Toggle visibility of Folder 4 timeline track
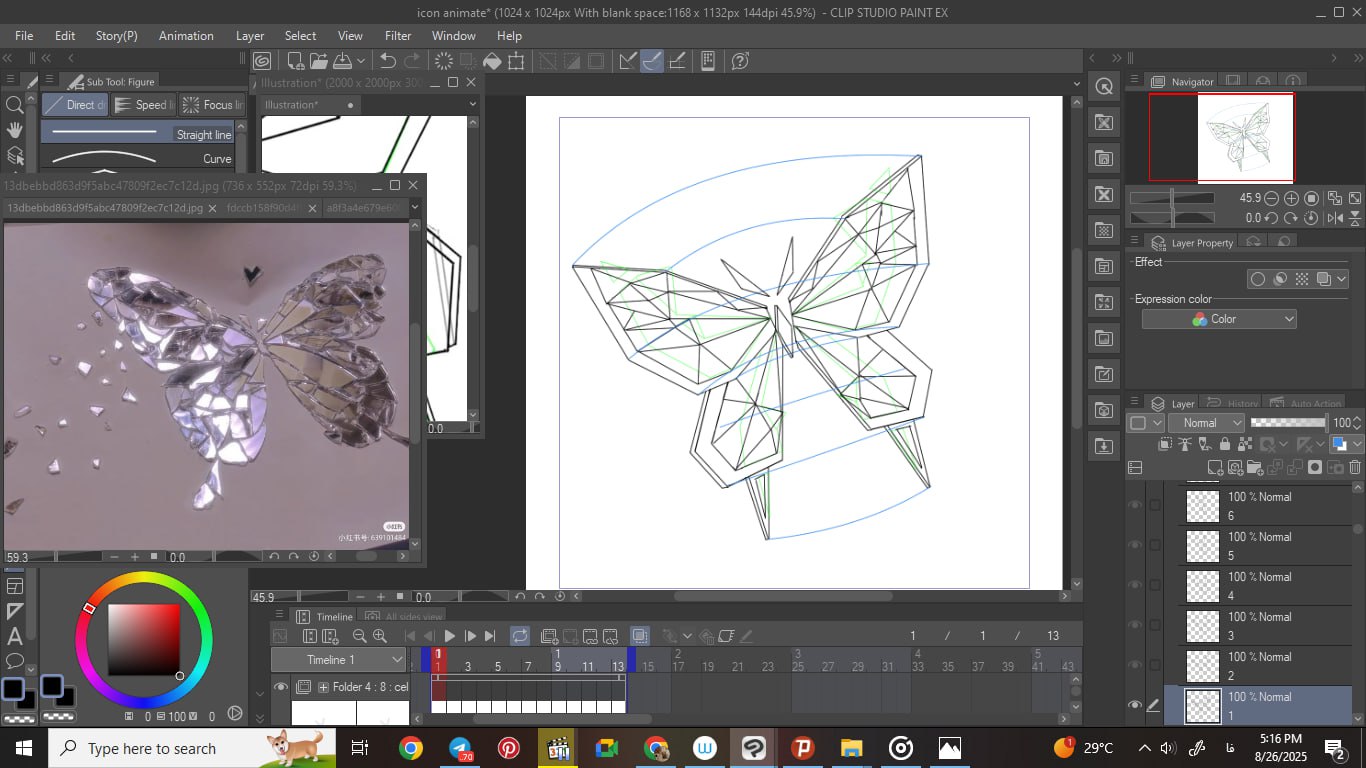Image resolution: width=1366 pixels, height=768 pixels. pos(281,687)
